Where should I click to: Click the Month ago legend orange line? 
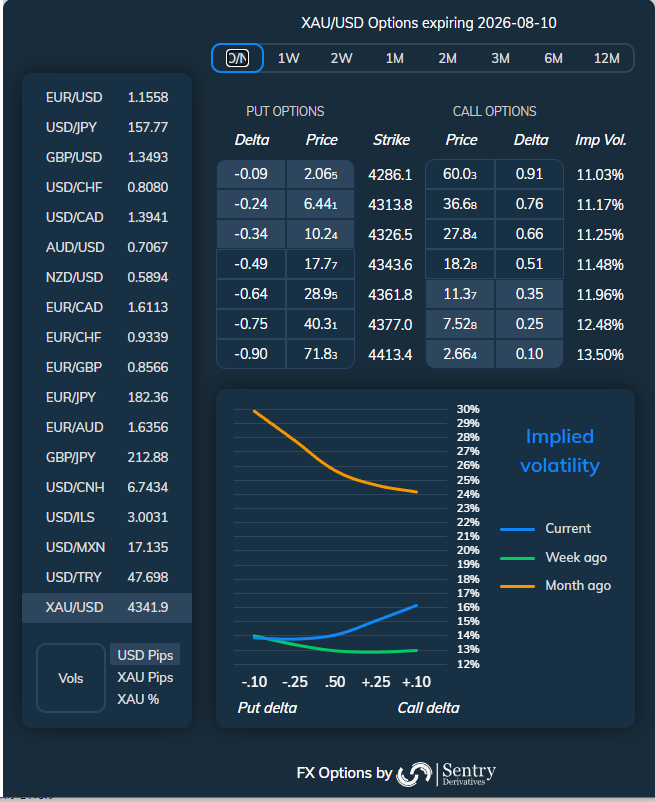[517, 586]
